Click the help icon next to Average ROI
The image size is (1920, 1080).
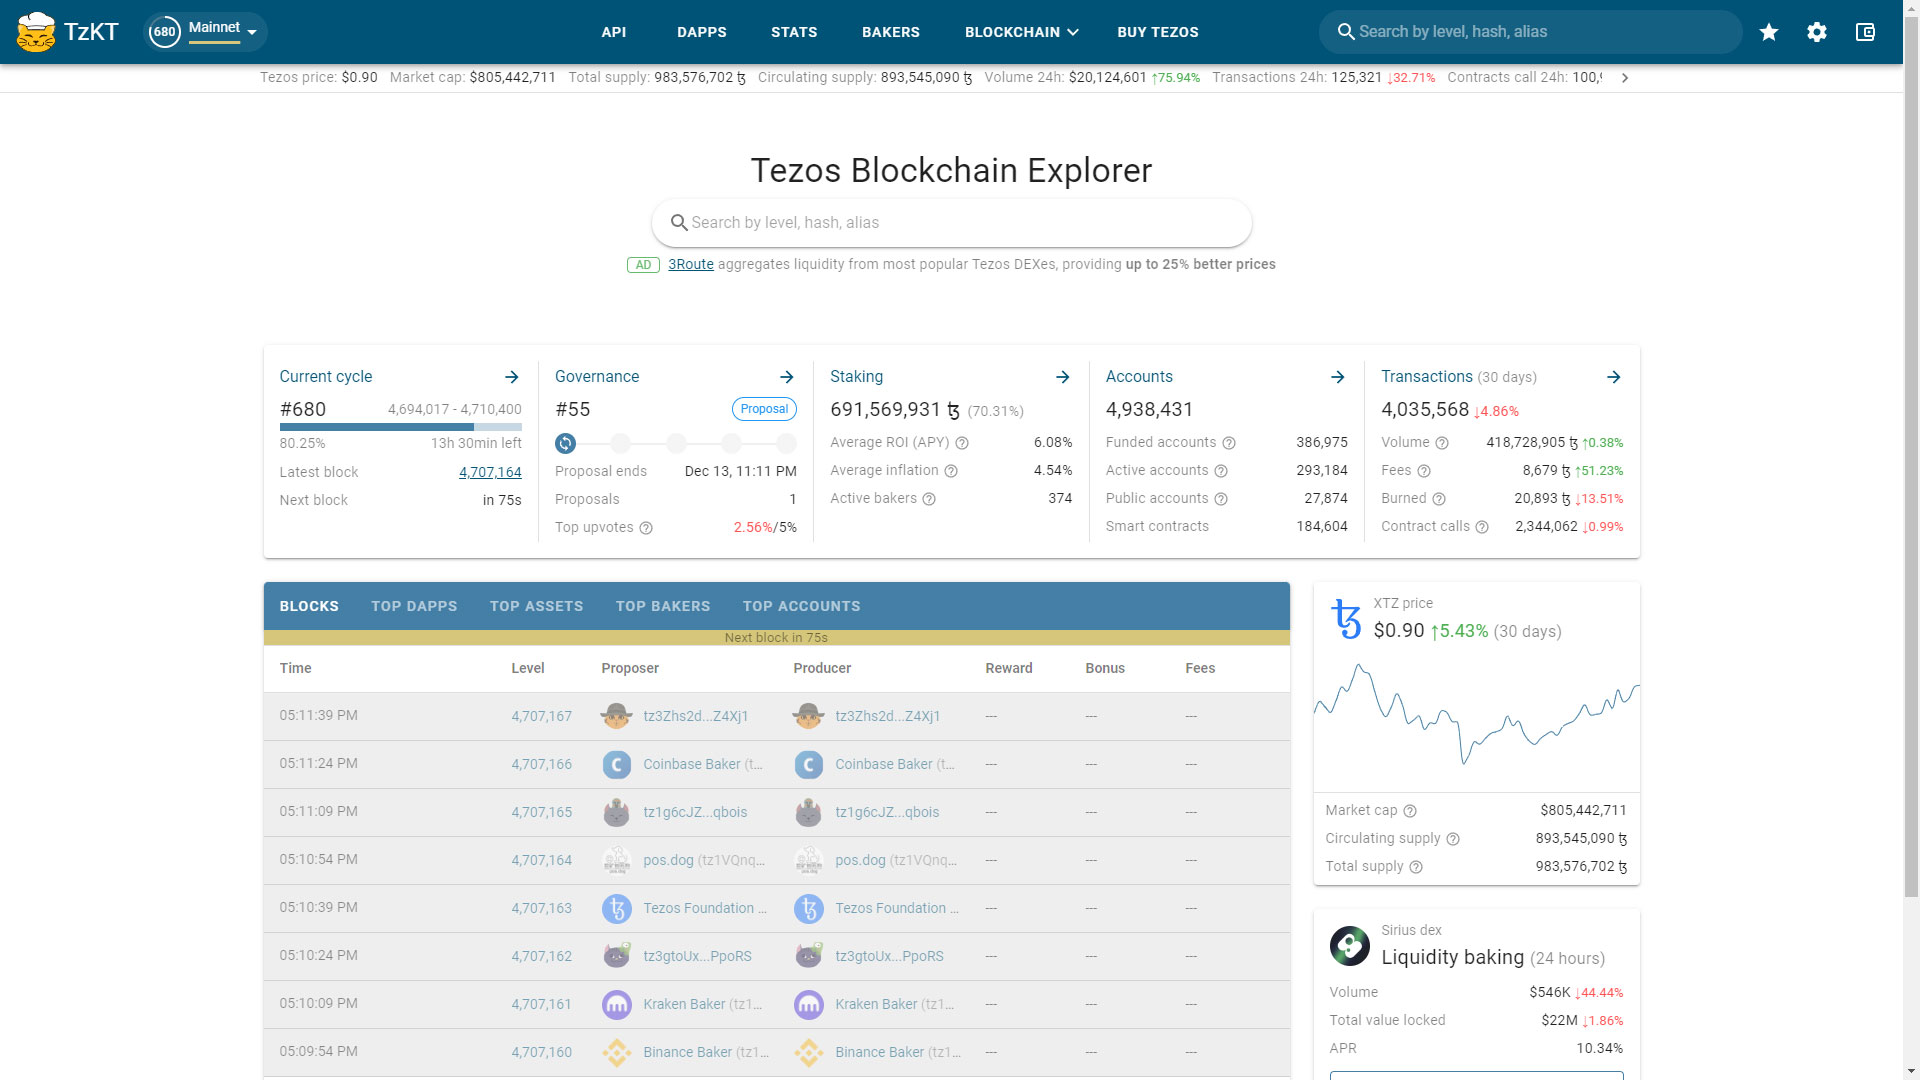[x=962, y=442]
